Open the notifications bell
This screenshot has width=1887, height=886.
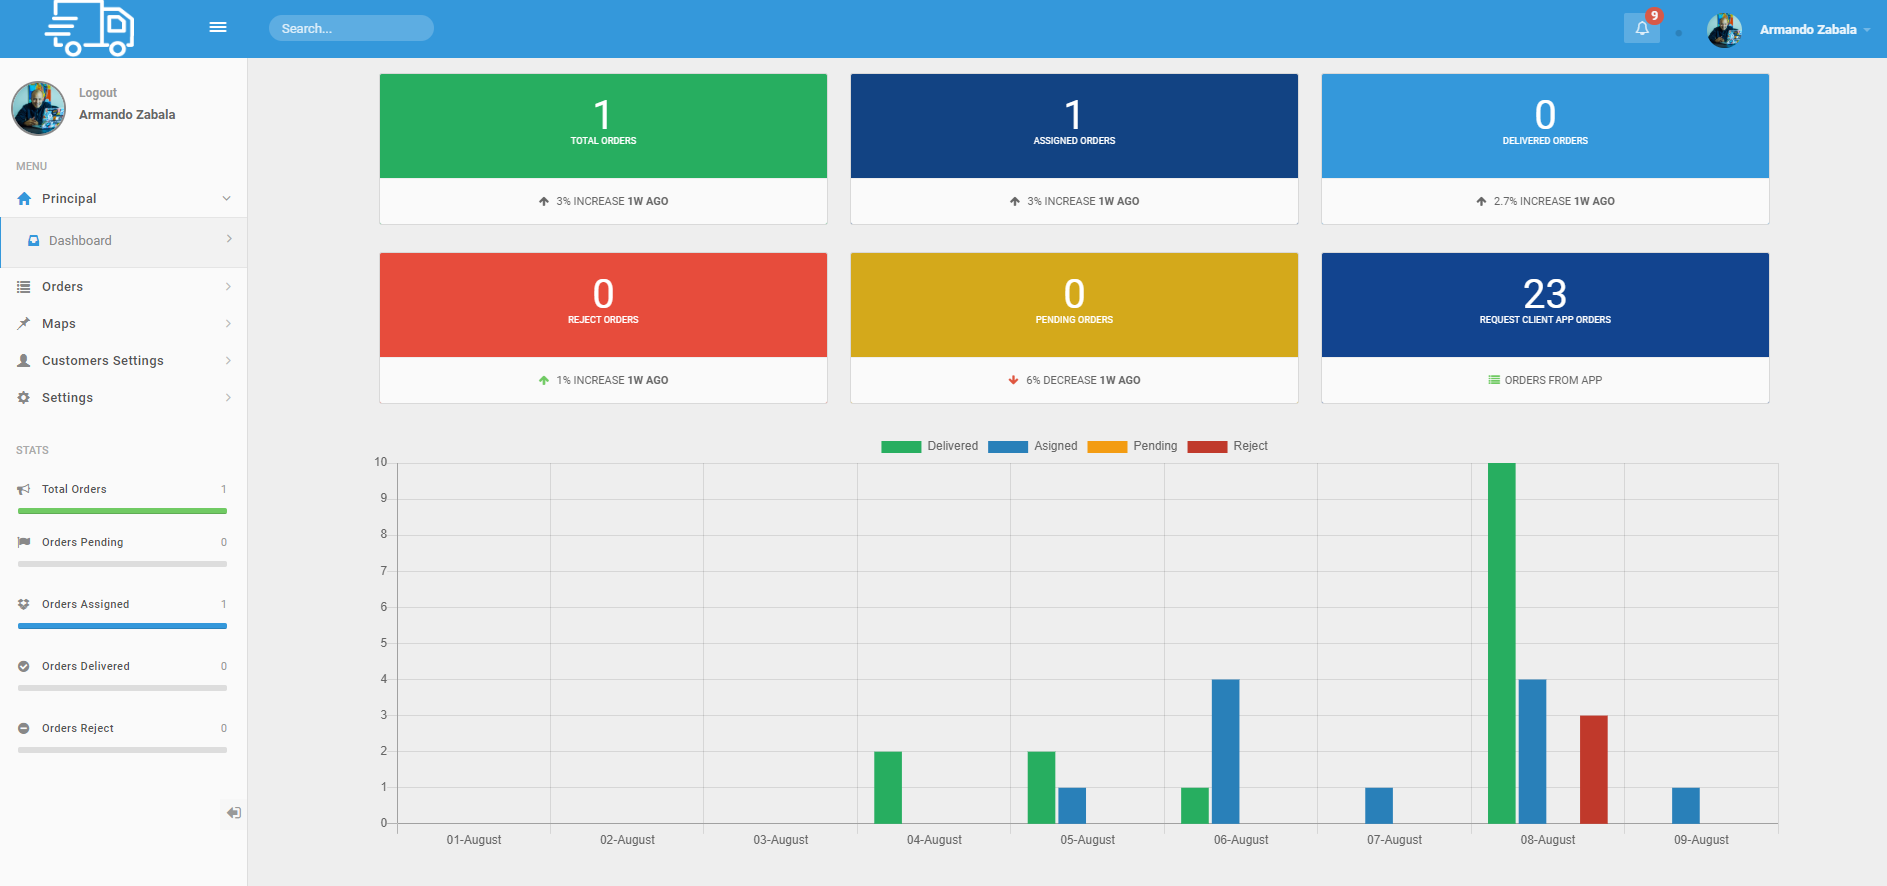coord(1642,29)
